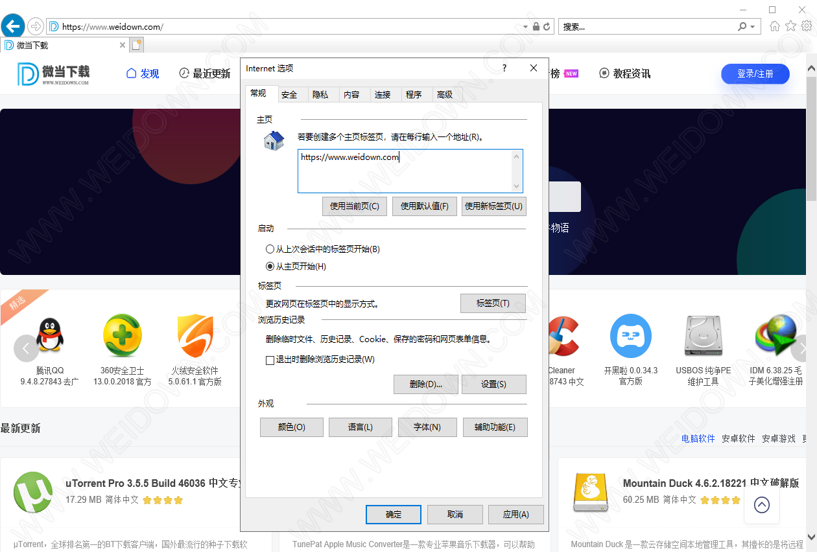Open the 开黑啦 app icon
The height and width of the screenshot is (552, 817).
pos(630,336)
